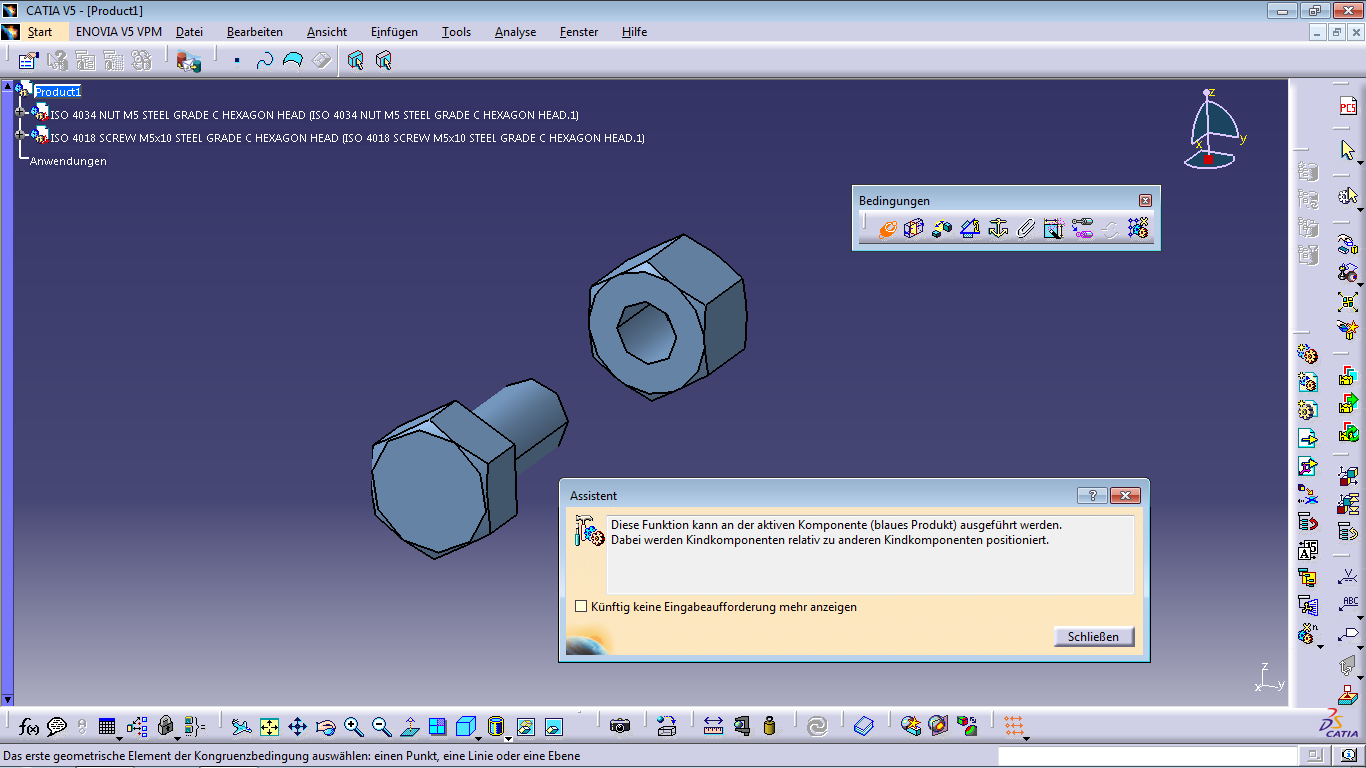Viewport: 1366px width, 768px height.
Task: Select Anwendungen in the specification tree
Action: pos(68,161)
